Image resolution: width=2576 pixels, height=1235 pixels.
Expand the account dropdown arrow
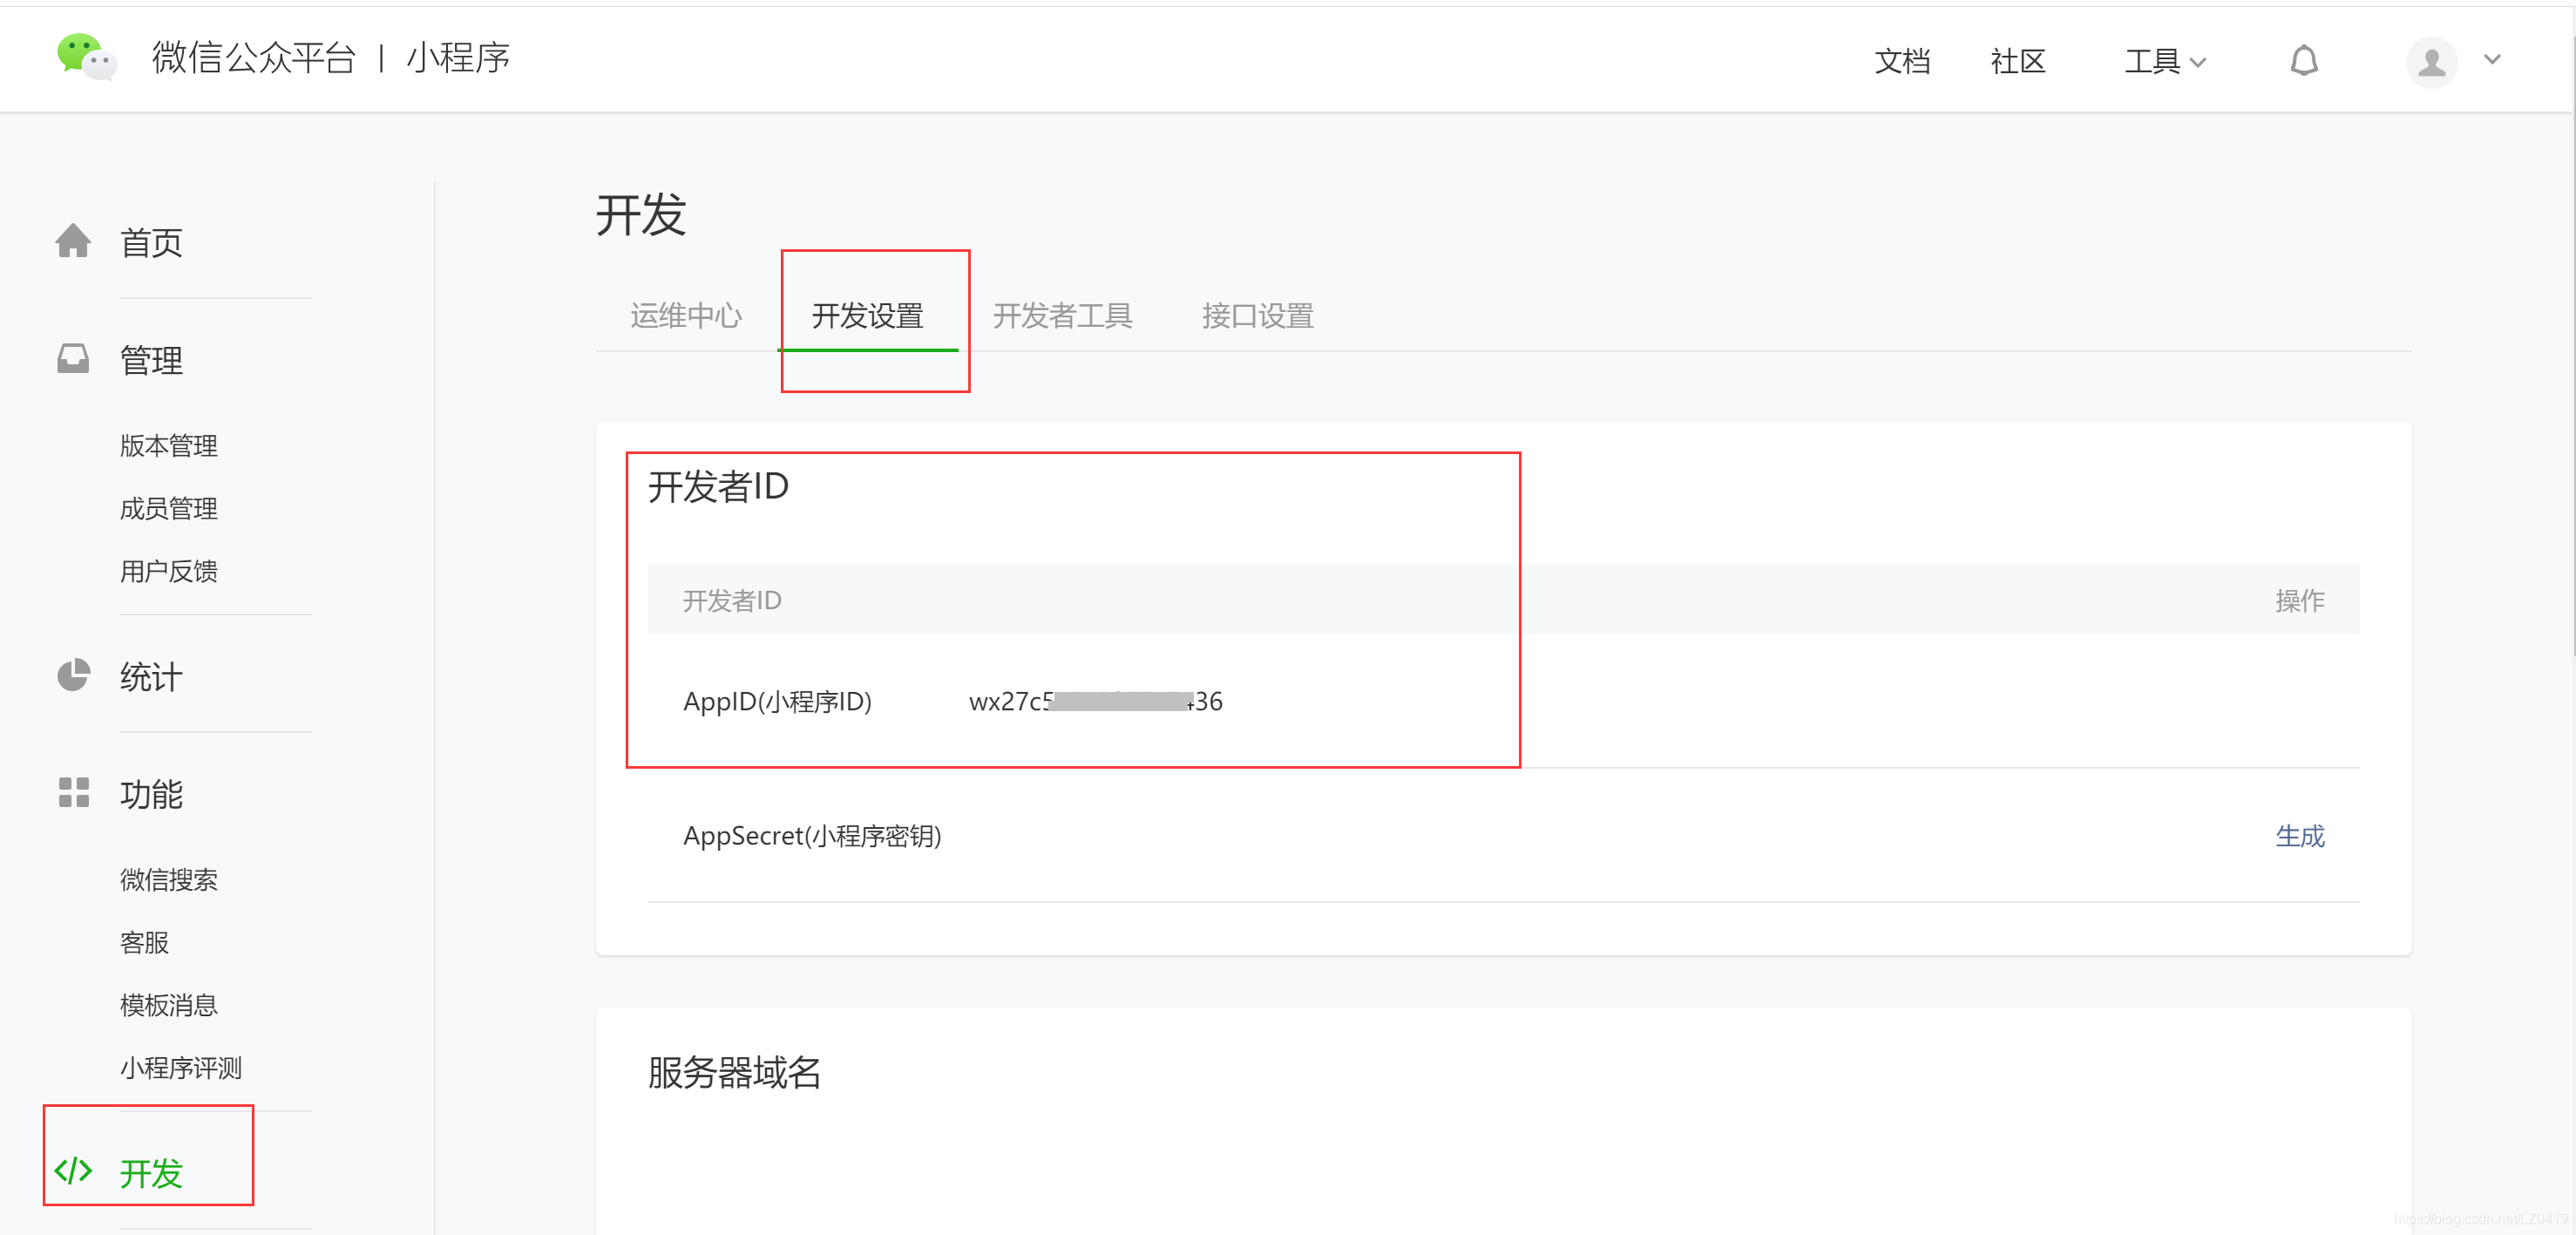coord(2493,60)
